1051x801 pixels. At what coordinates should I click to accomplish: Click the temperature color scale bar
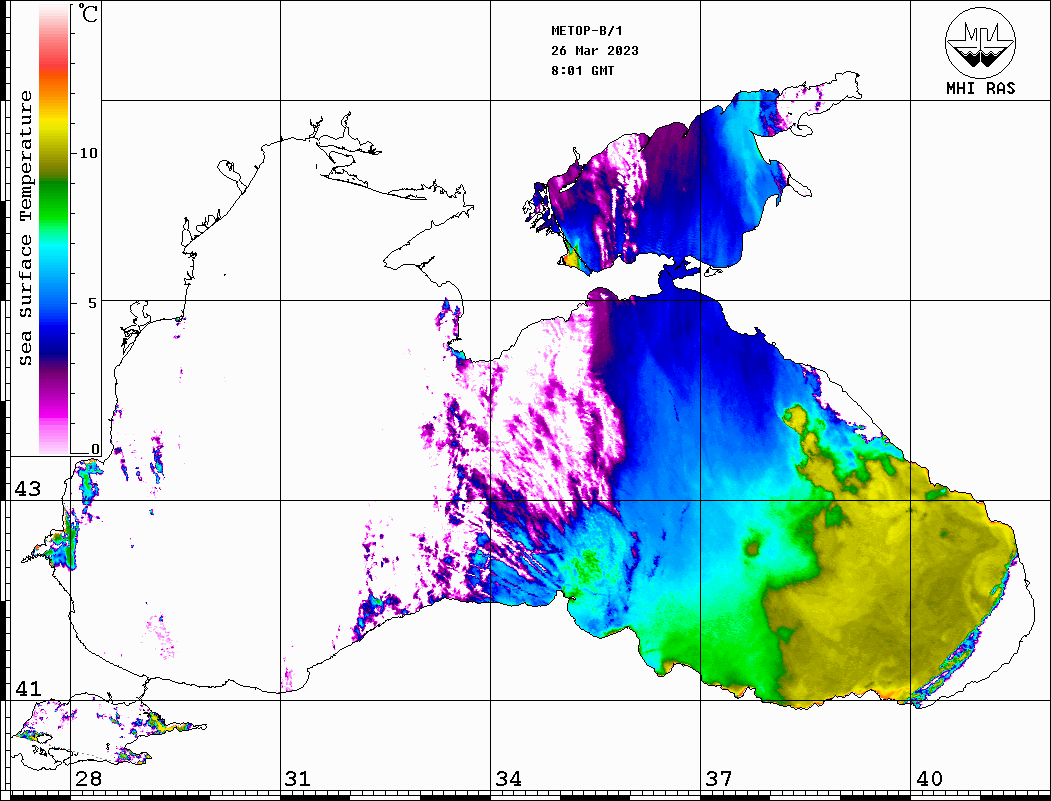(x=54, y=229)
